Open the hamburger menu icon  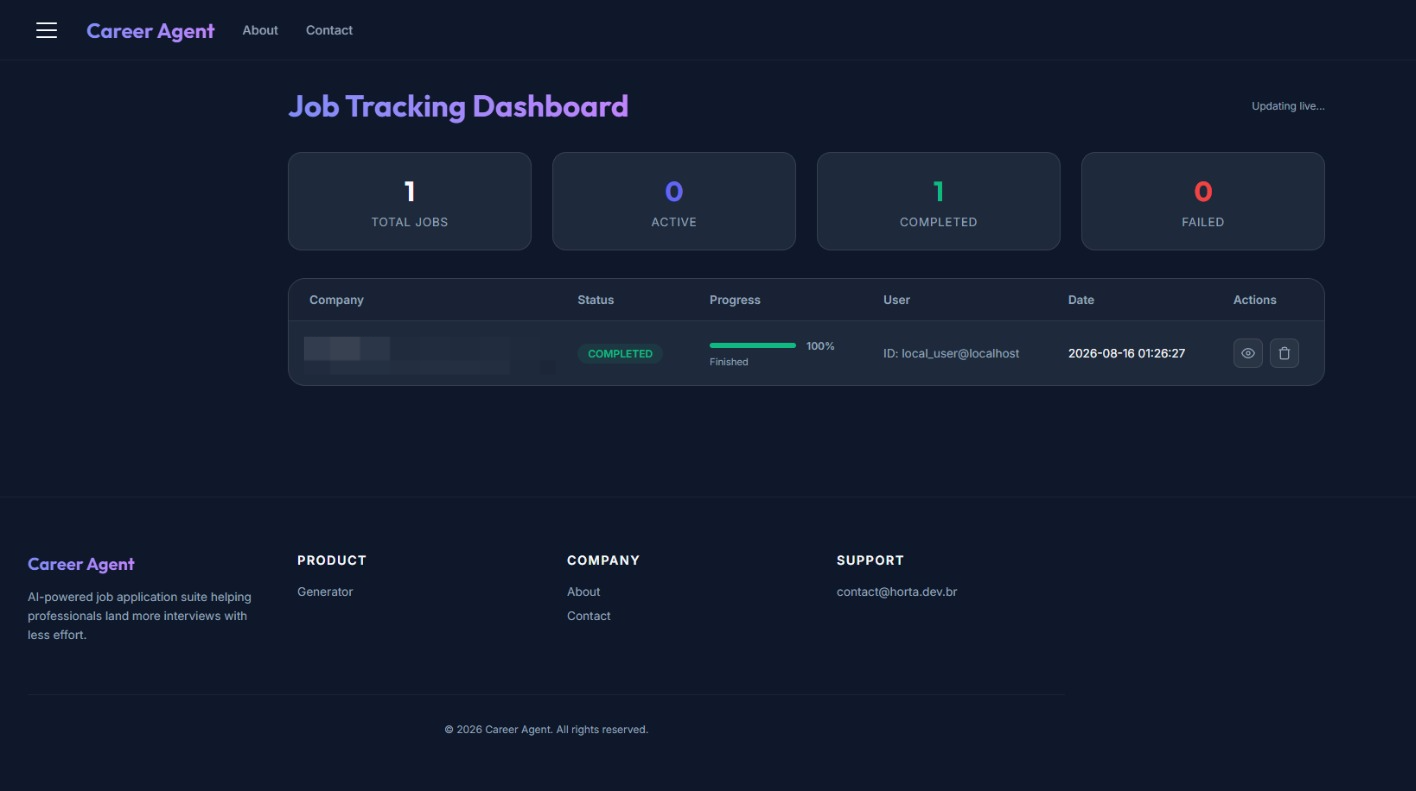(x=46, y=30)
